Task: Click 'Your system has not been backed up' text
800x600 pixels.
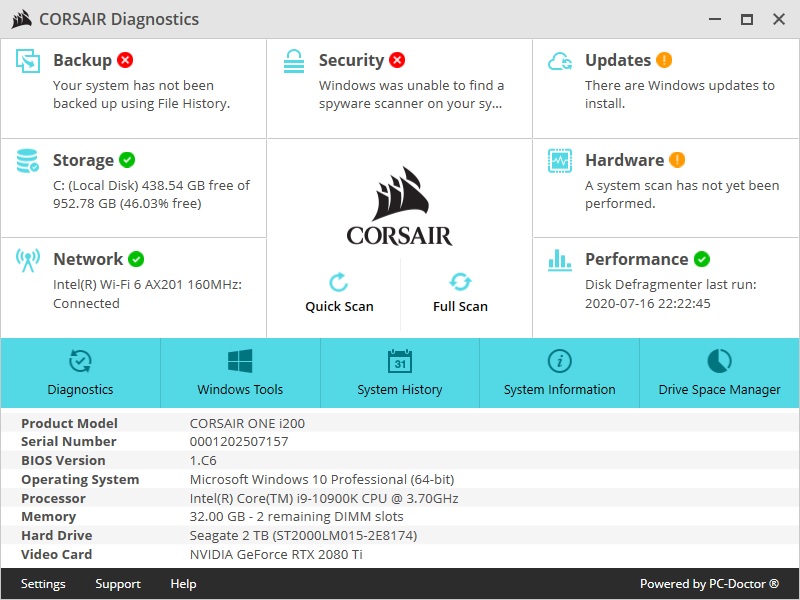Action: (141, 94)
